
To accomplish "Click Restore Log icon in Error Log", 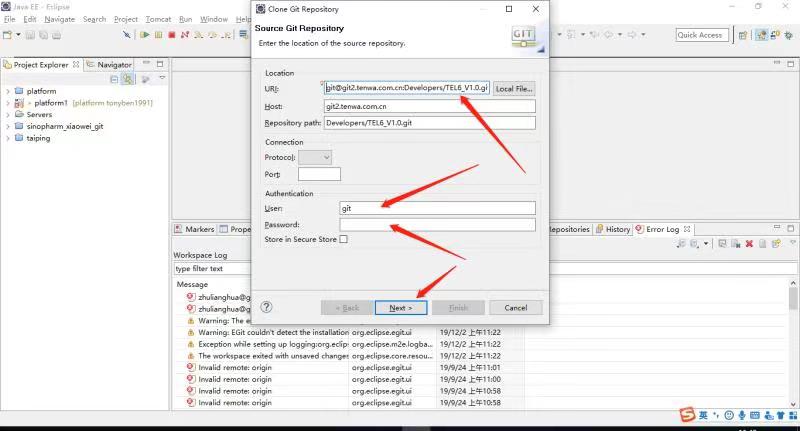I will pyautogui.click(x=776, y=244).
